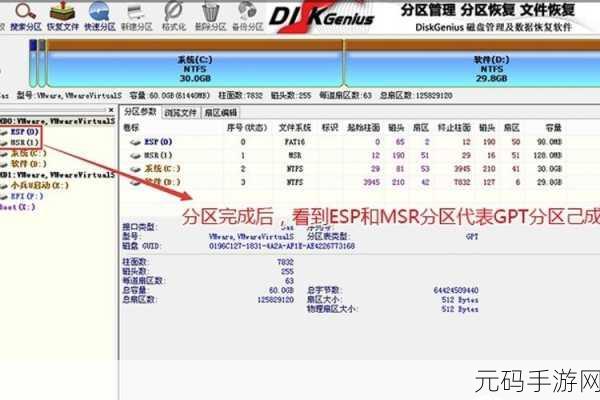Open the 恢复文件 file recovery tool
600x400 pixels.
pyautogui.click(x=63, y=17)
